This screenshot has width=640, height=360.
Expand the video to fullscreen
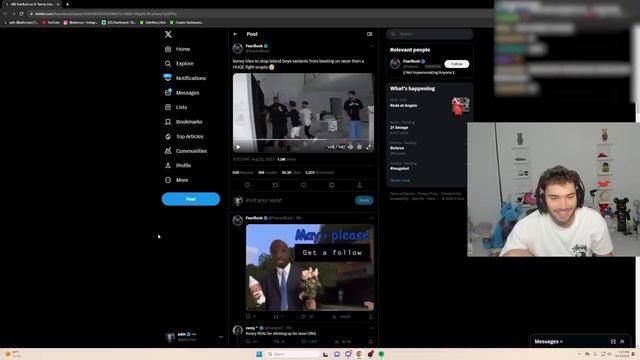coord(369,147)
